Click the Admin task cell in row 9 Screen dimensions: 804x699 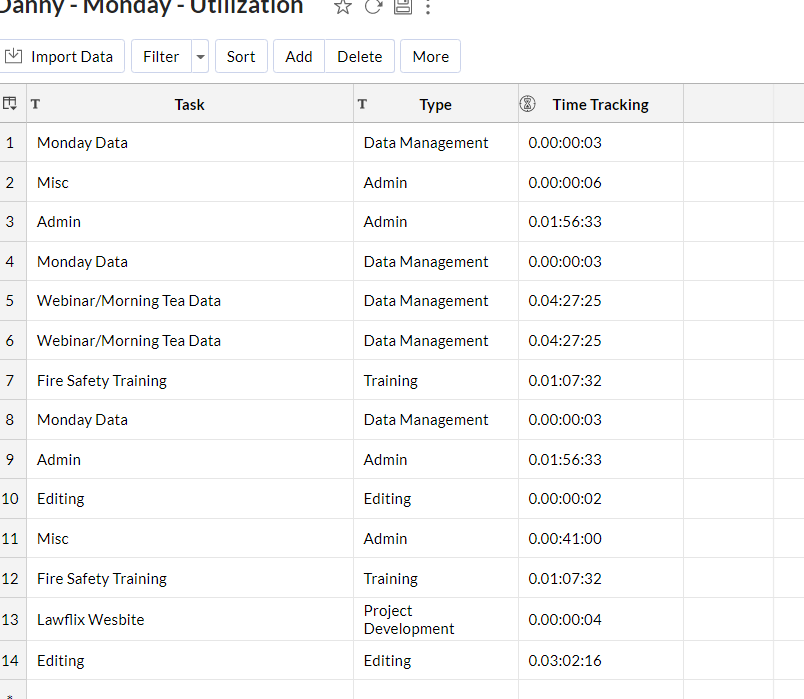pyautogui.click(x=190, y=460)
